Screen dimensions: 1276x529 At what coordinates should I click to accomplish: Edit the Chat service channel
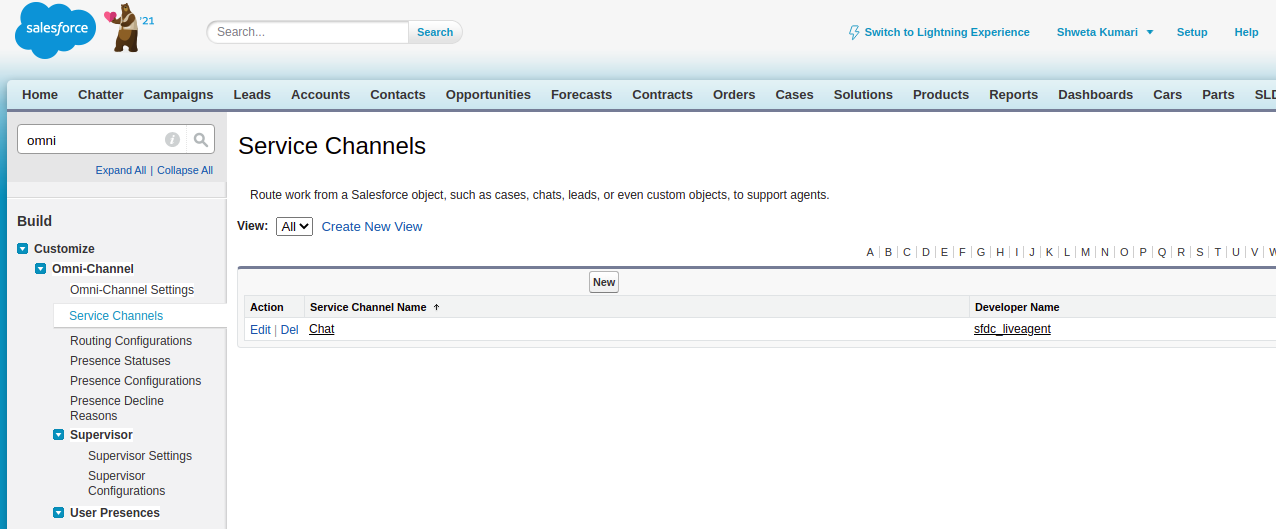260,329
